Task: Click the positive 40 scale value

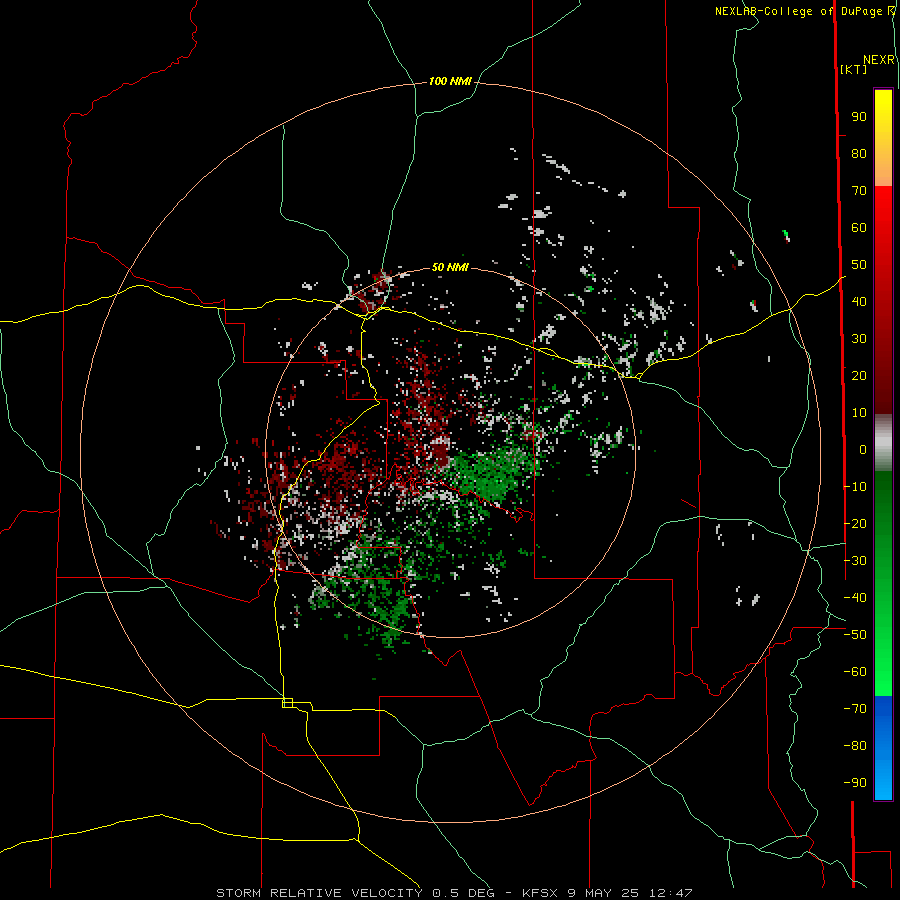Action: pyautogui.click(x=859, y=301)
